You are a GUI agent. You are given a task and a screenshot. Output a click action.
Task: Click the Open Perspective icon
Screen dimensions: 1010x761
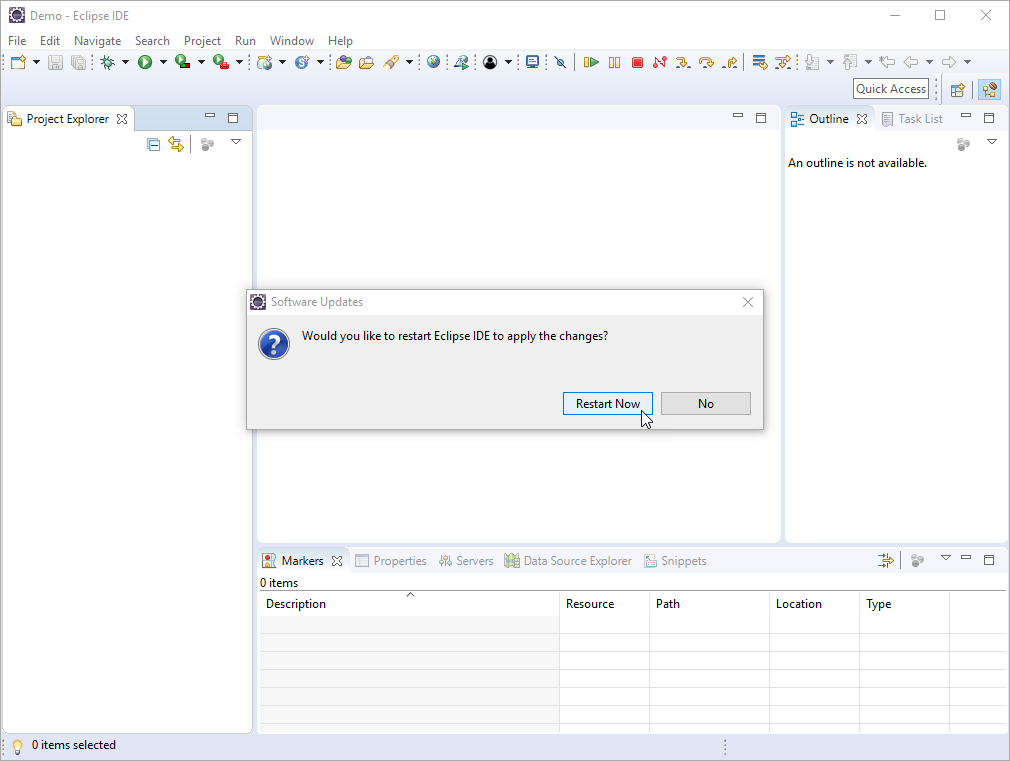point(957,90)
